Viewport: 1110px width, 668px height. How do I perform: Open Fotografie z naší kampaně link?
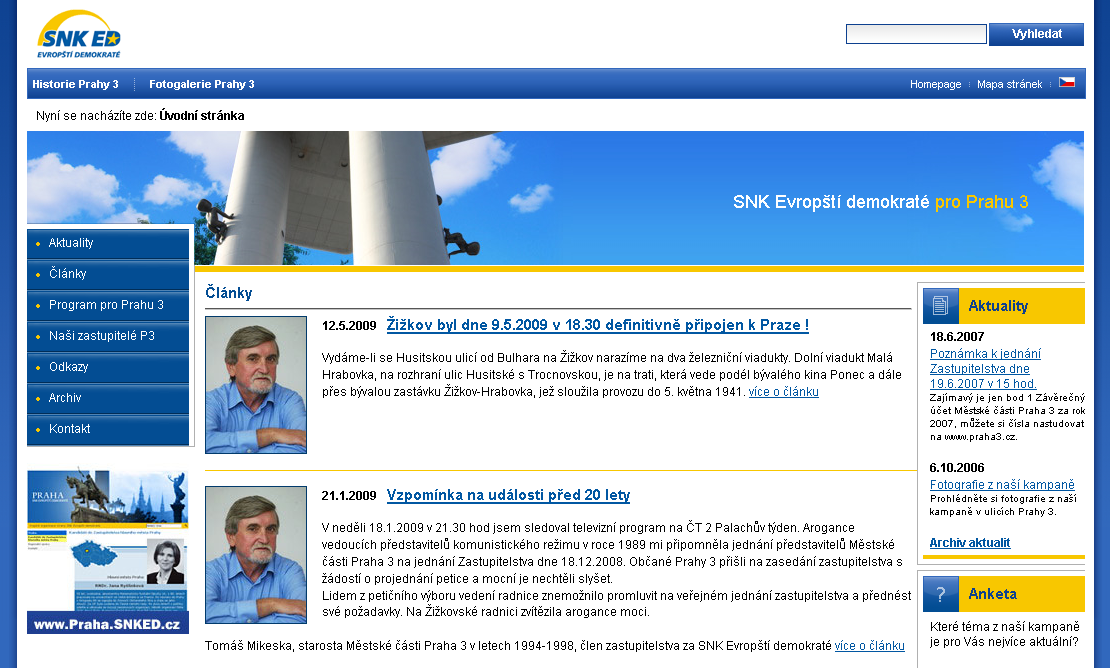click(1002, 485)
